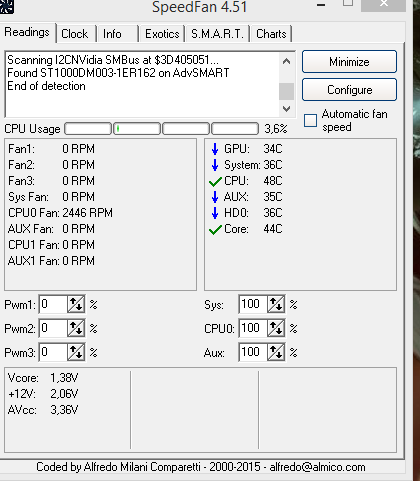Click the fourth CPU Usage bar
This screenshot has width=420, height=481.
point(235,129)
